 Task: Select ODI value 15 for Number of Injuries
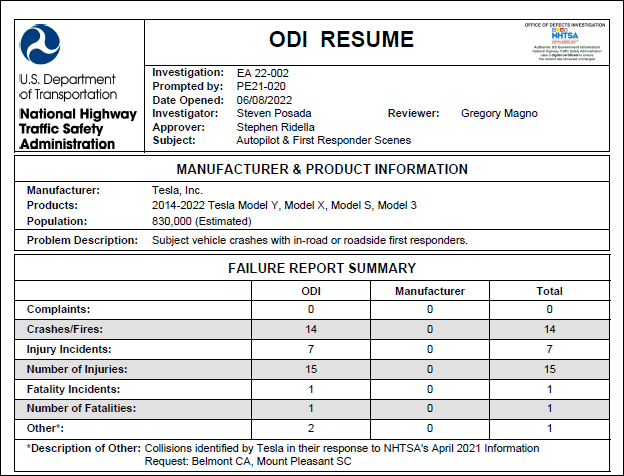(x=311, y=369)
